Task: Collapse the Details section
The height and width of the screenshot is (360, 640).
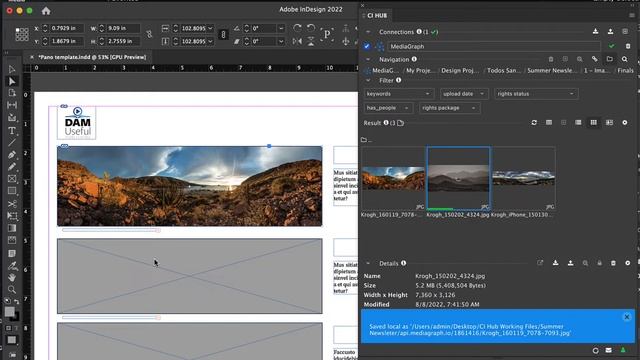Action: (368, 263)
